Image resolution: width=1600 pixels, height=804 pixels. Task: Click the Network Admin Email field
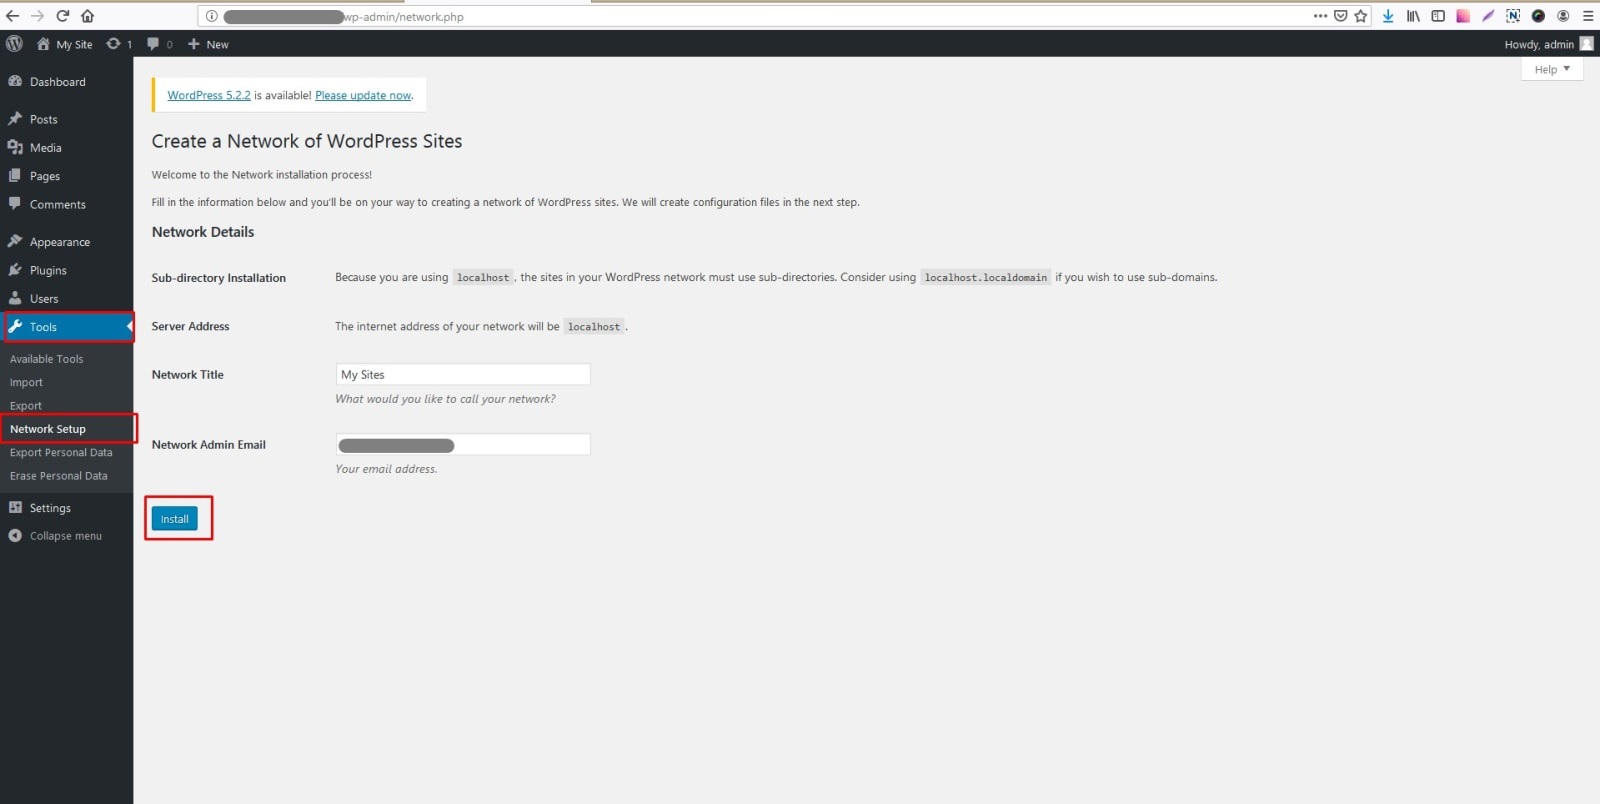[x=462, y=445]
